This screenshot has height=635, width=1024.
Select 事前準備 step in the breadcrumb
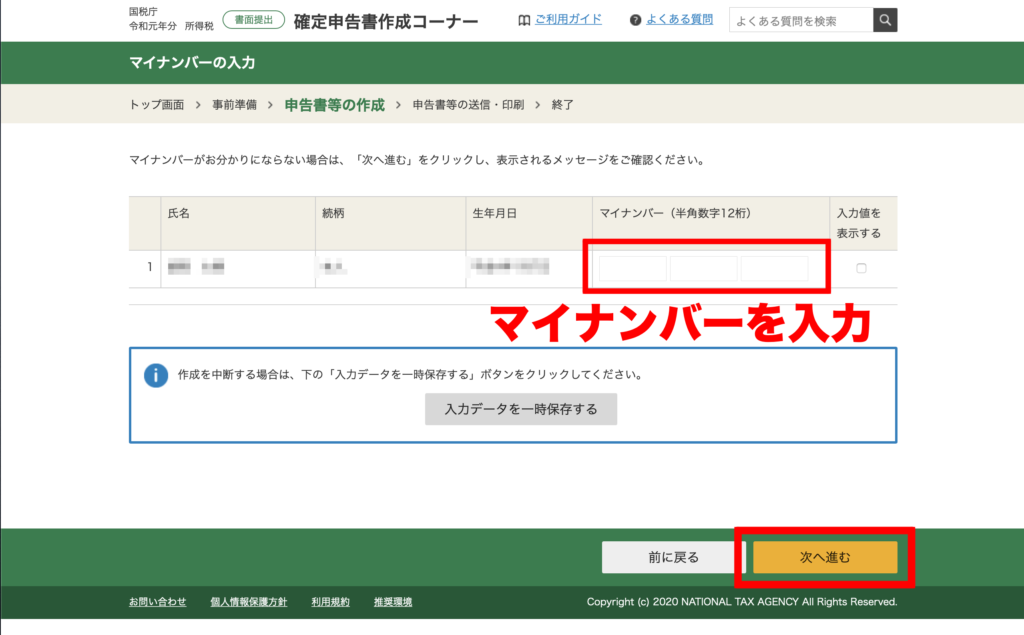tap(234, 105)
